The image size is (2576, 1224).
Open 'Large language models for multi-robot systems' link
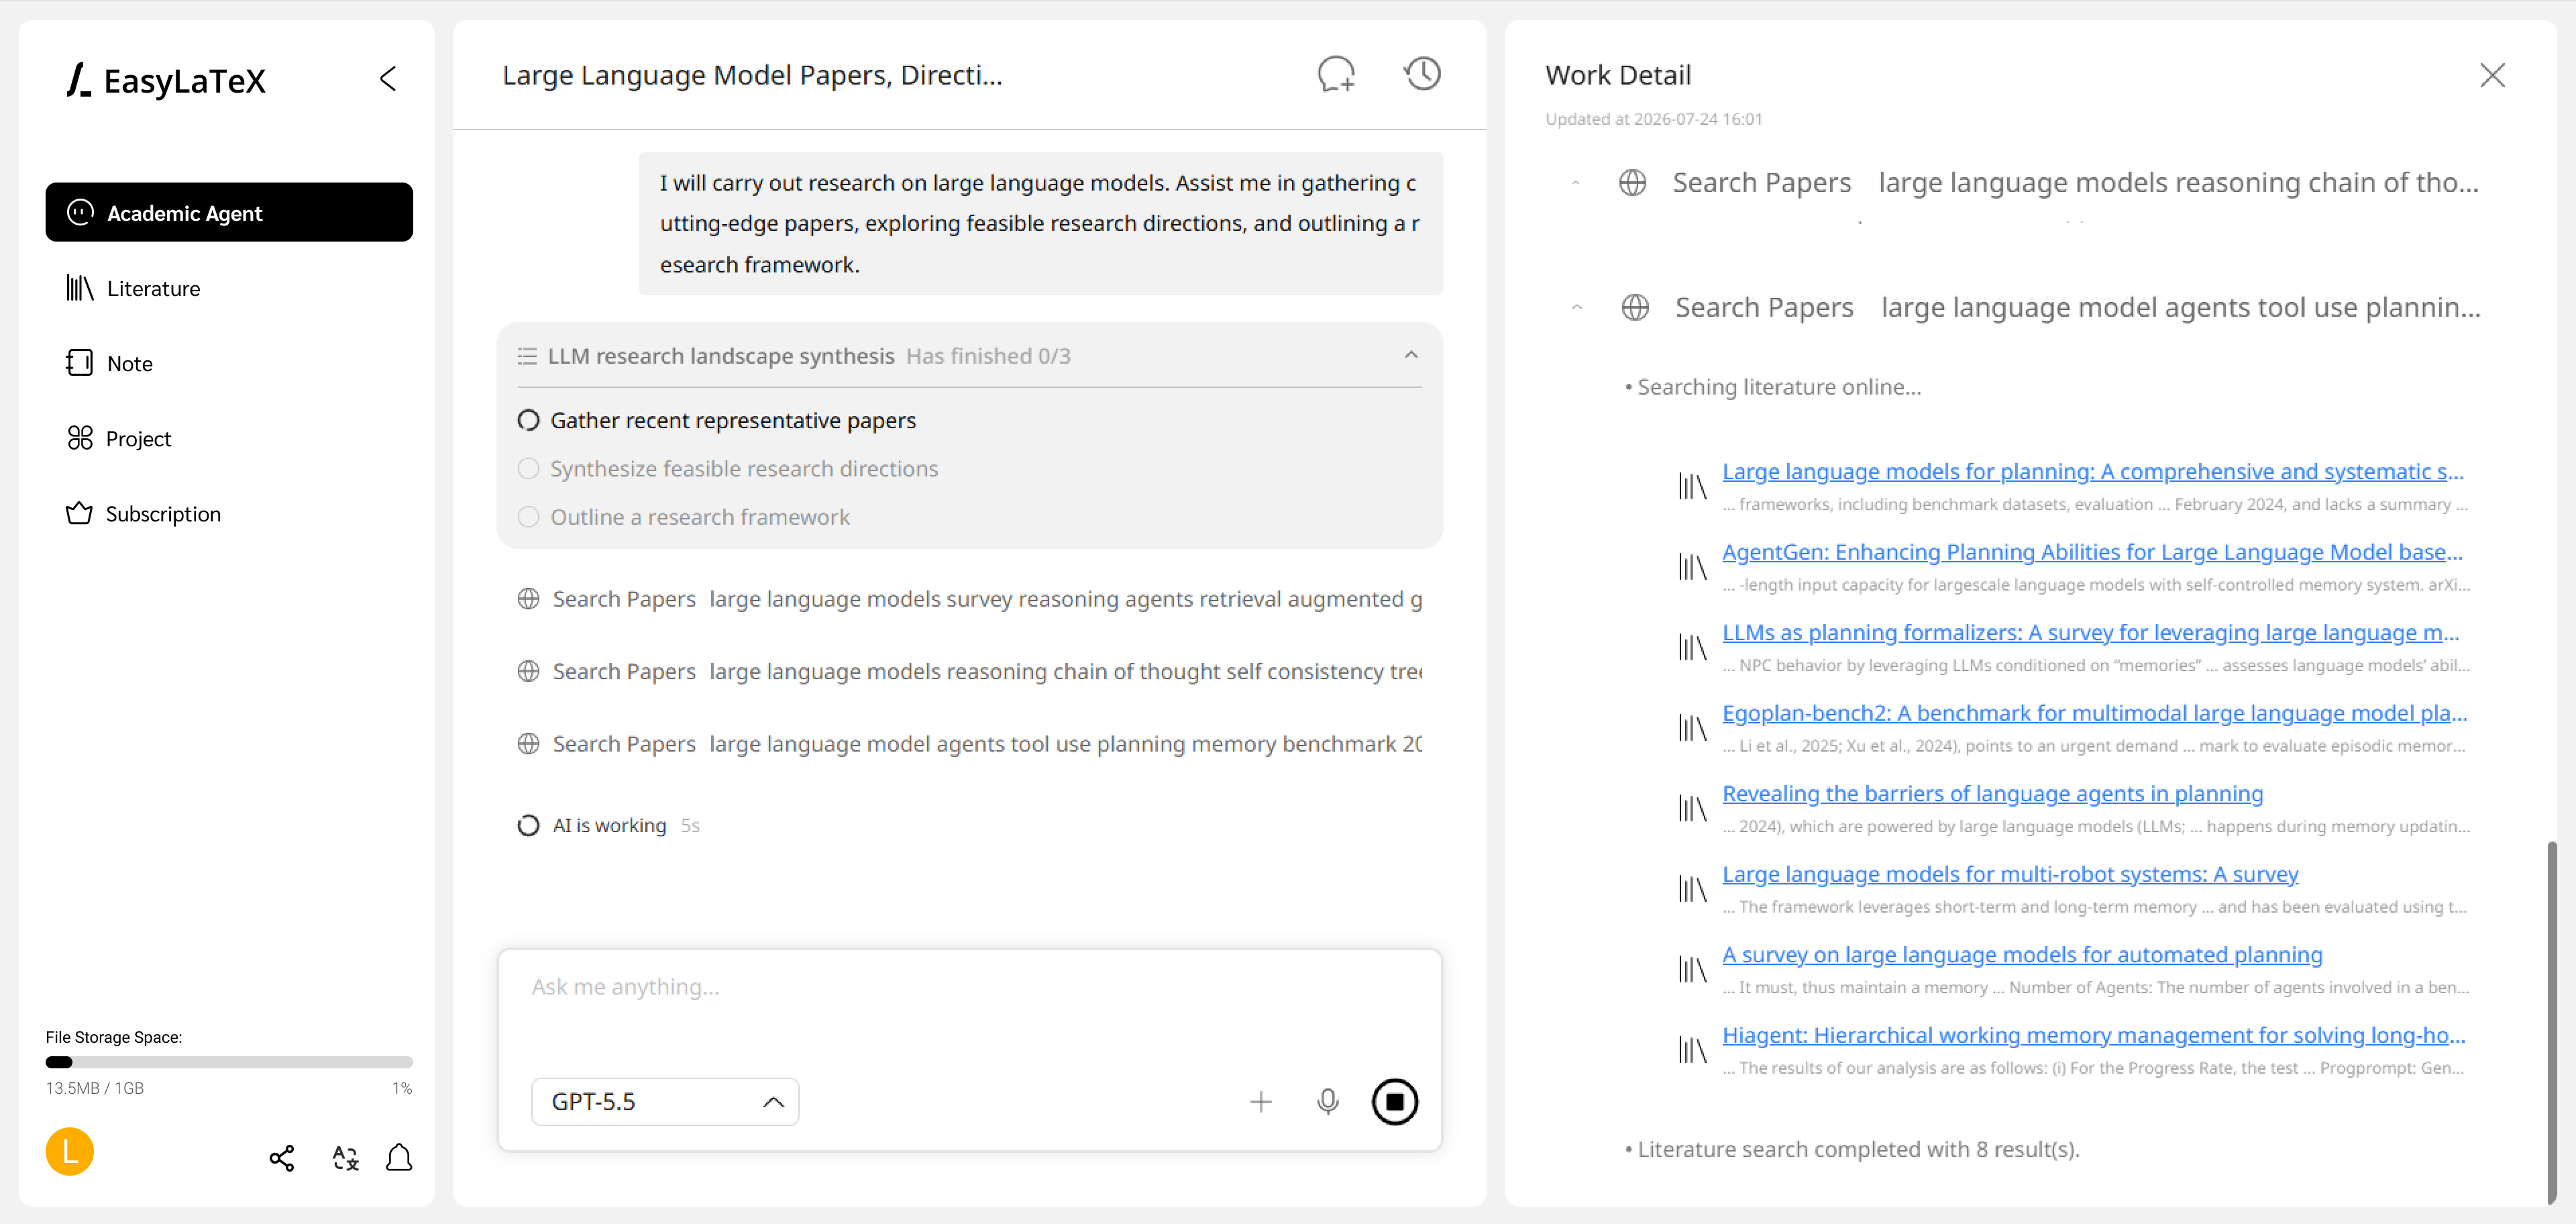click(2010, 874)
